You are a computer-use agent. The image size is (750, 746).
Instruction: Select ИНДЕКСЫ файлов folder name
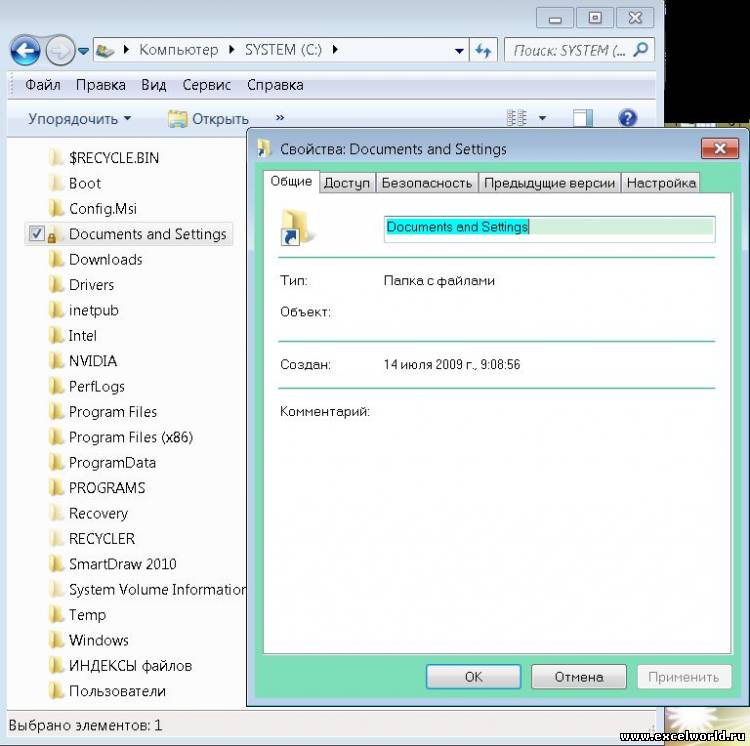tap(130, 665)
